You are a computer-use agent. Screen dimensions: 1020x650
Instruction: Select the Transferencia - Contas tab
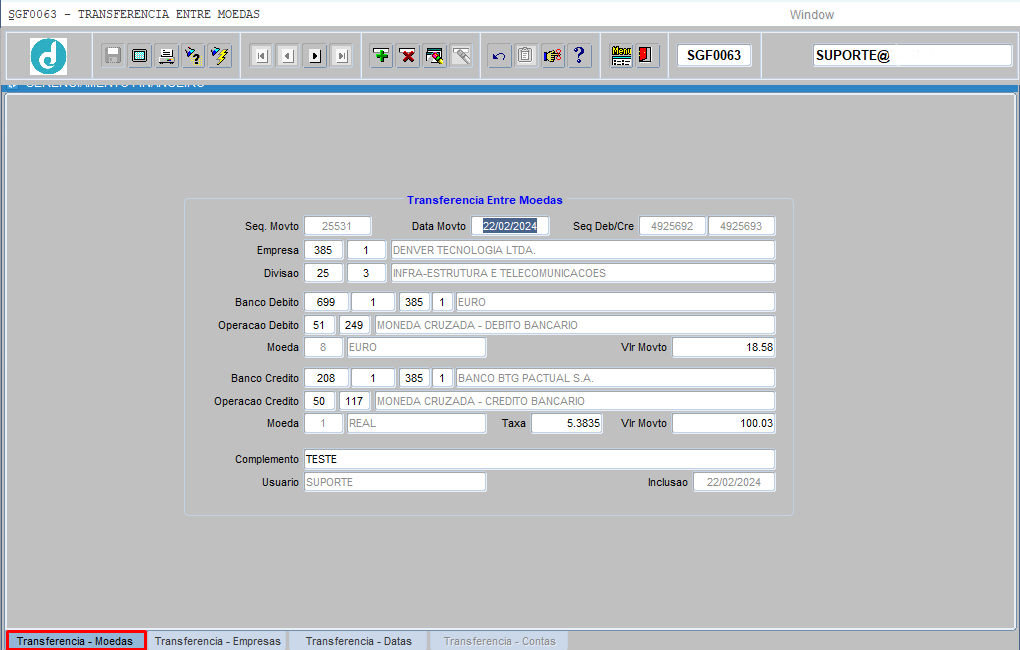tap(500, 641)
